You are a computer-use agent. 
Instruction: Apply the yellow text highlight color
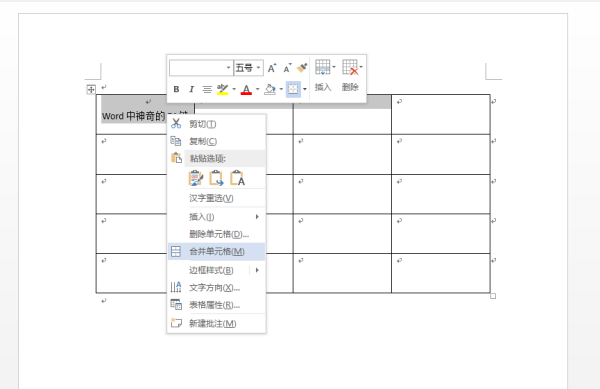pyautogui.click(x=222, y=90)
